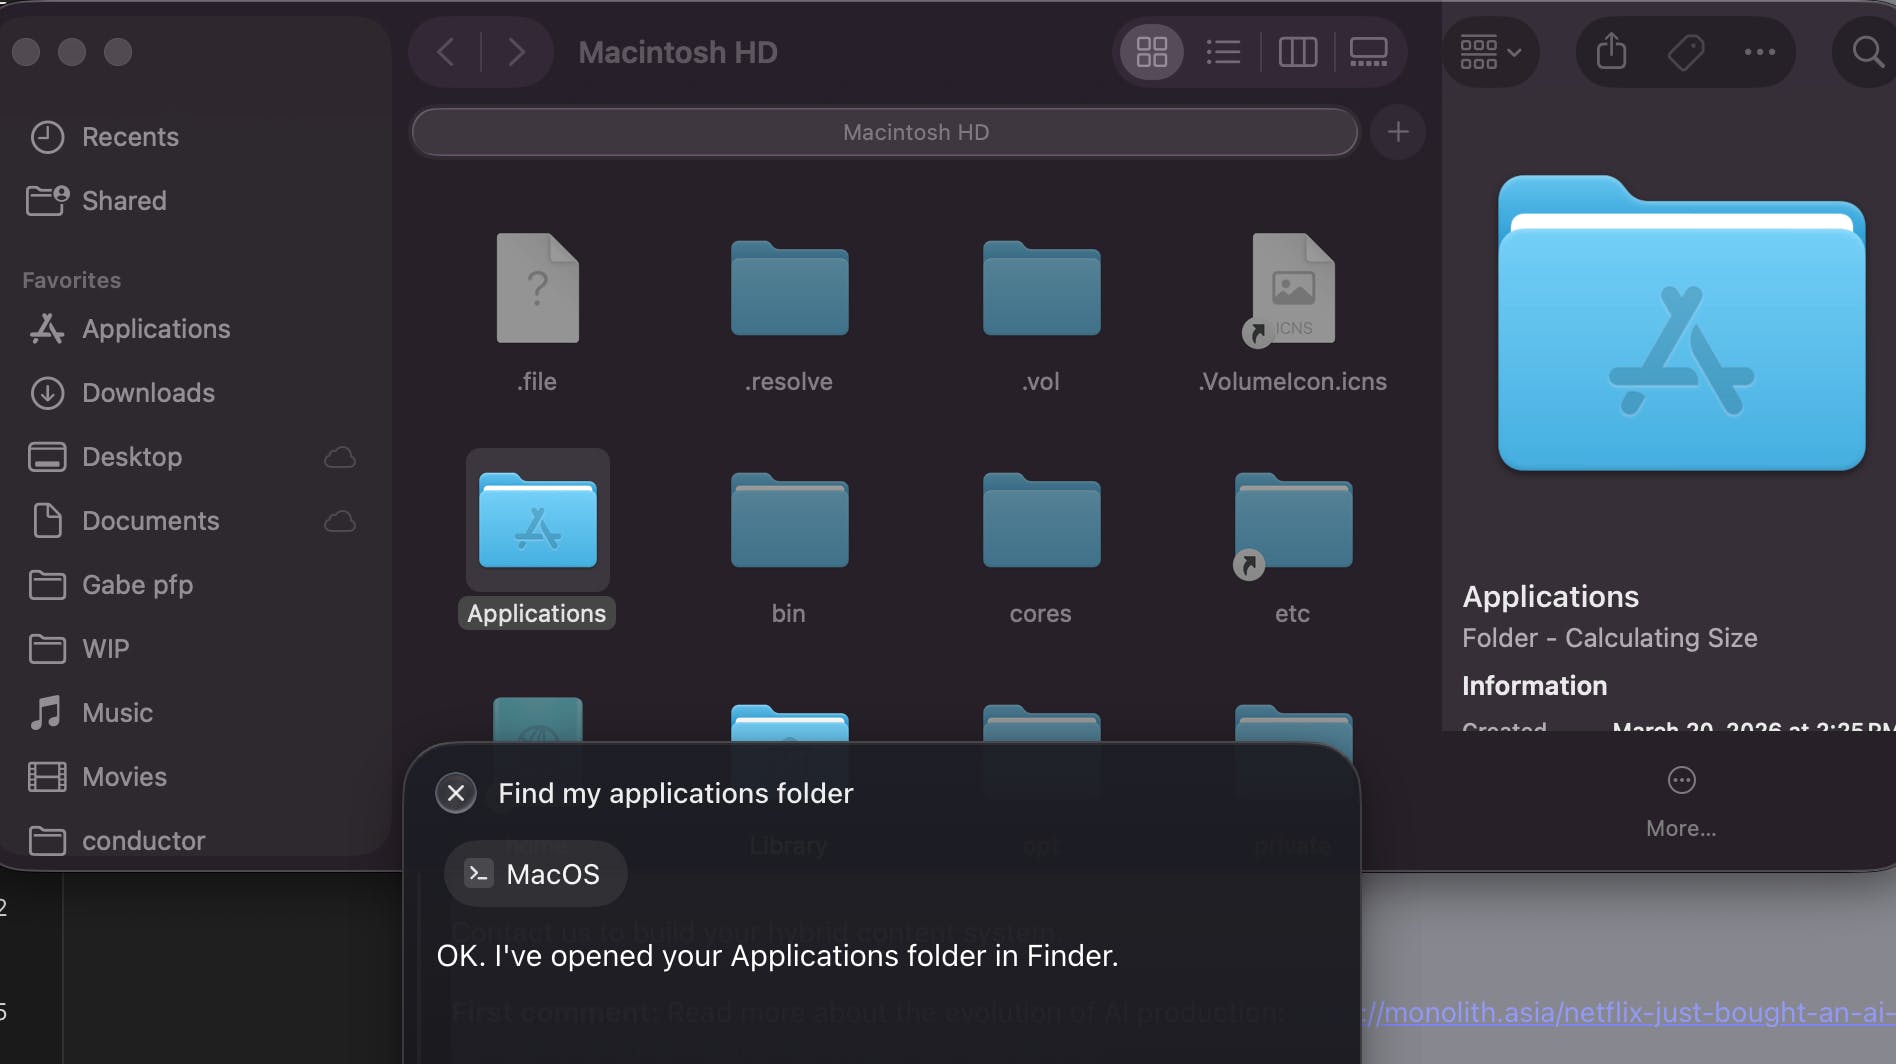Select the Applications folder icon in grid
Screen dimensions: 1896x1064
point(538,520)
